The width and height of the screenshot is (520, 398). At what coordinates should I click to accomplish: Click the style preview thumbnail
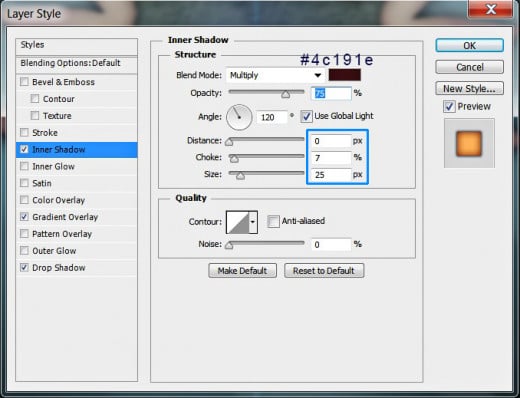pyautogui.click(x=469, y=143)
